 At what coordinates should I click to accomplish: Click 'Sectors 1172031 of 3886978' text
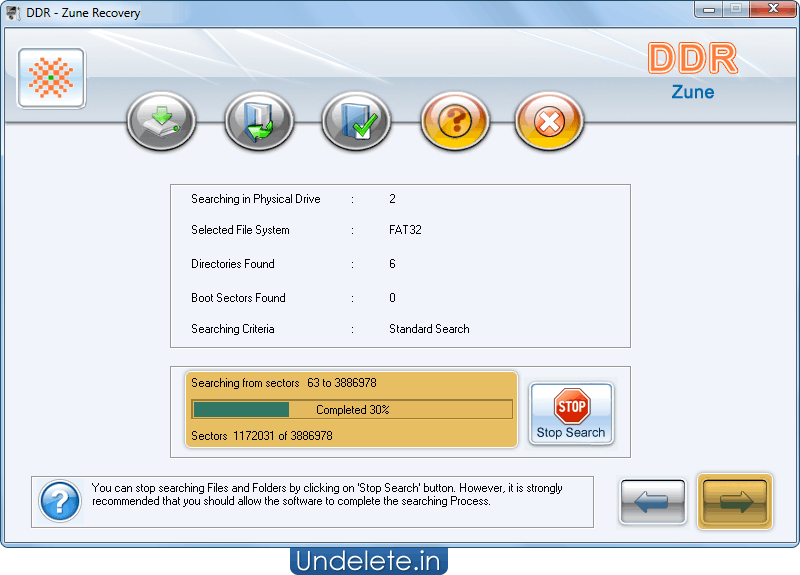(262, 436)
